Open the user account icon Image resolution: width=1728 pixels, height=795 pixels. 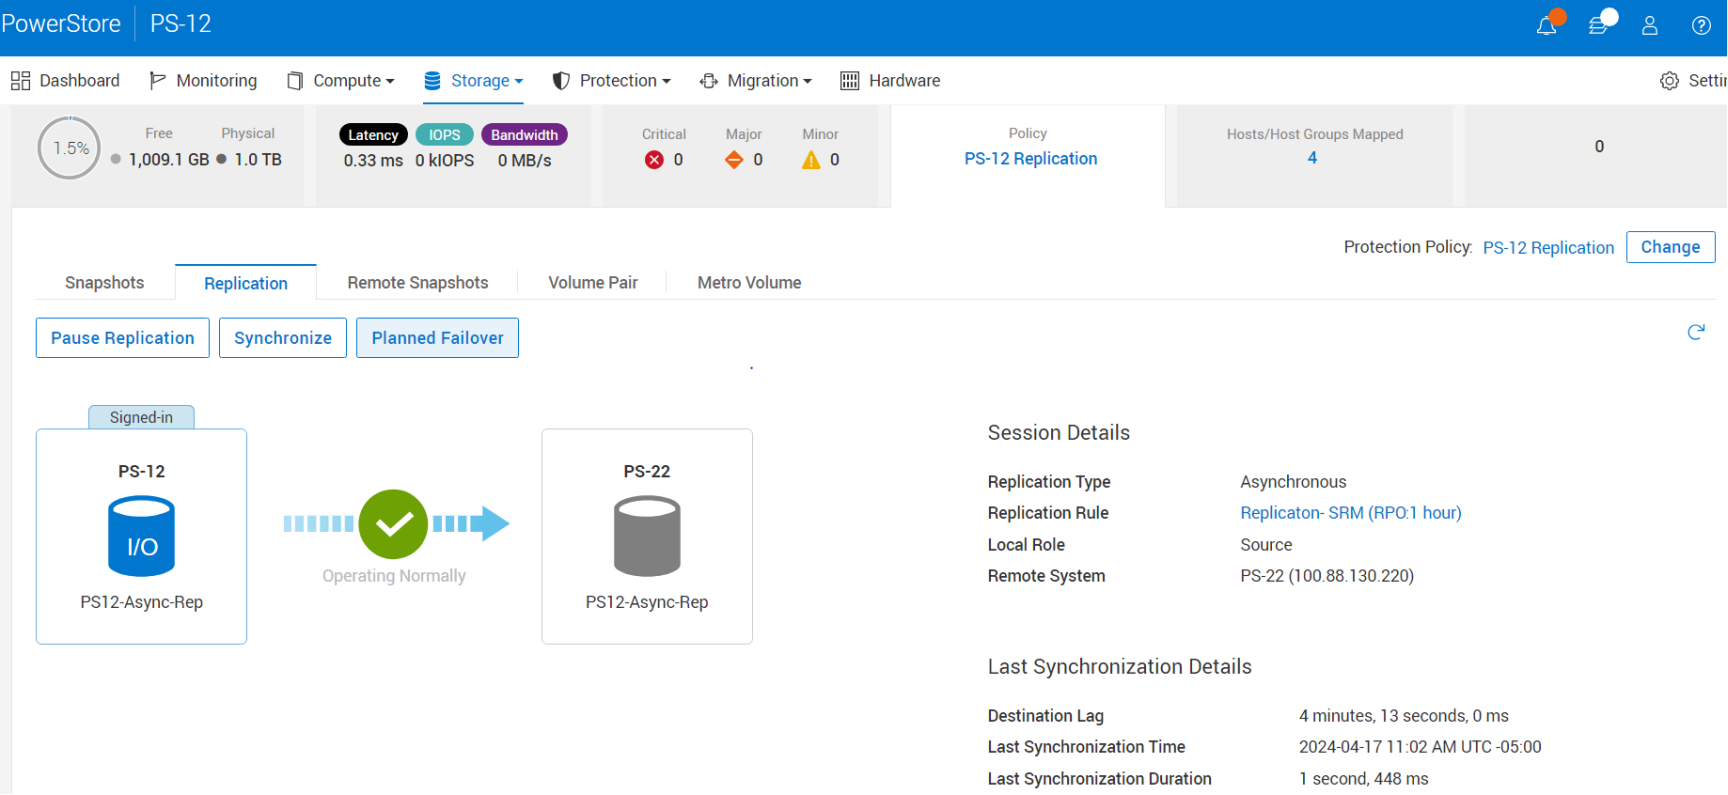pyautogui.click(x=1650, y=26)
